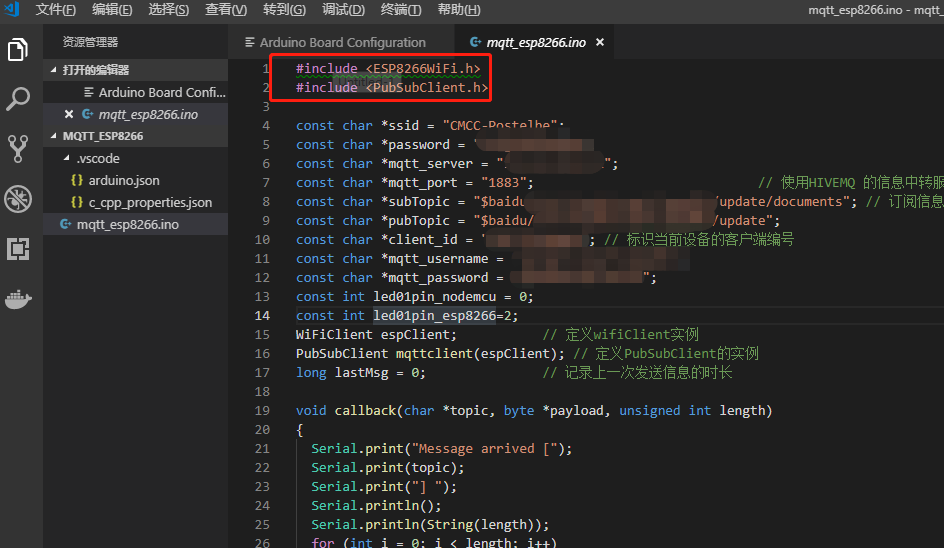Click the 定义wifiClient实例 comment

pos(621,334)
